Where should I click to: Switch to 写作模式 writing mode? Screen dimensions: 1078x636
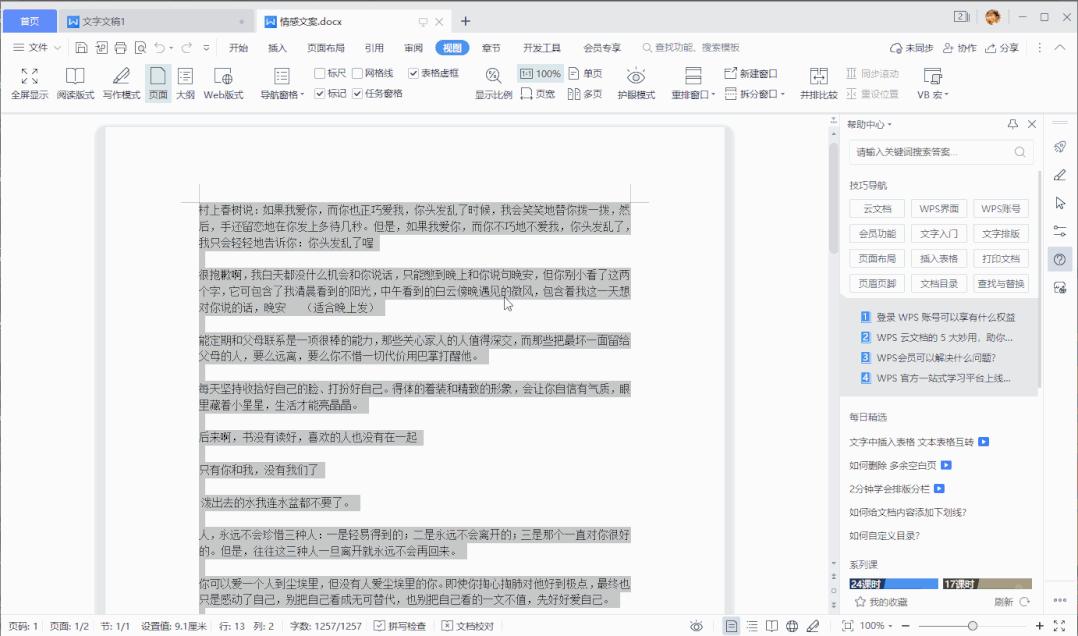[121, 80]
